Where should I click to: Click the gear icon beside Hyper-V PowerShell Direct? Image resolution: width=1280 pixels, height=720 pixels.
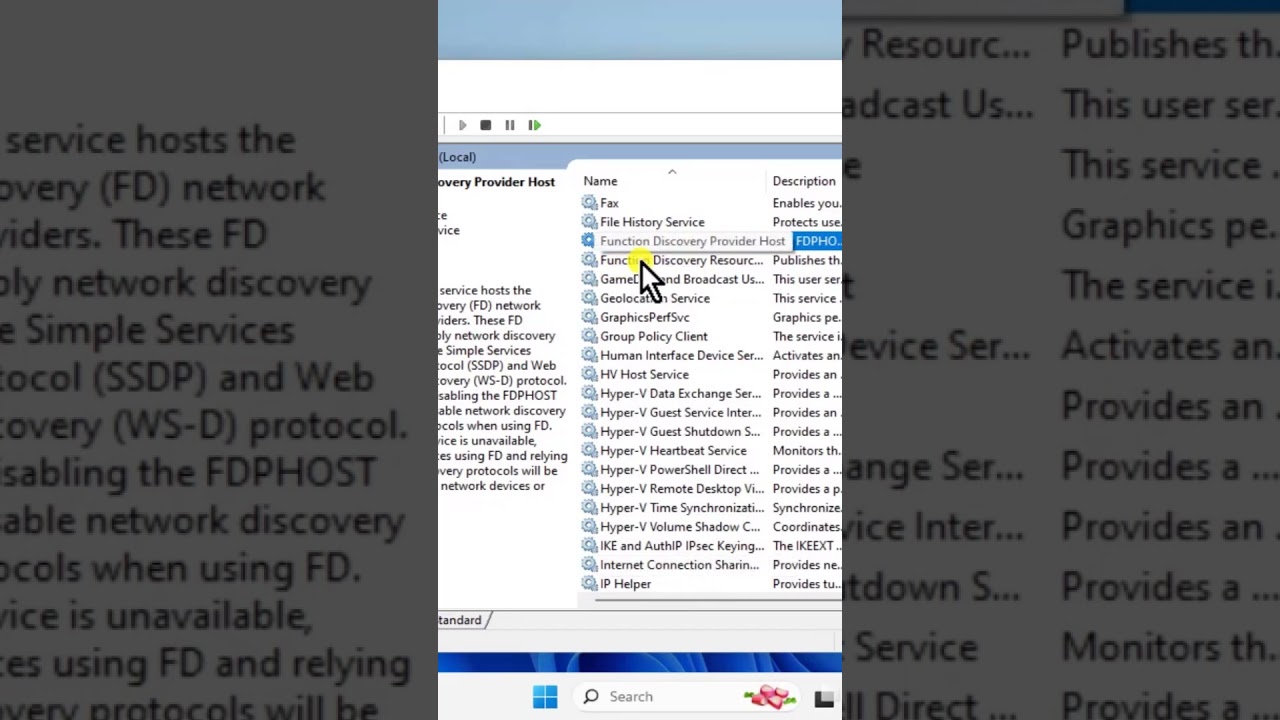click(589, 469)
